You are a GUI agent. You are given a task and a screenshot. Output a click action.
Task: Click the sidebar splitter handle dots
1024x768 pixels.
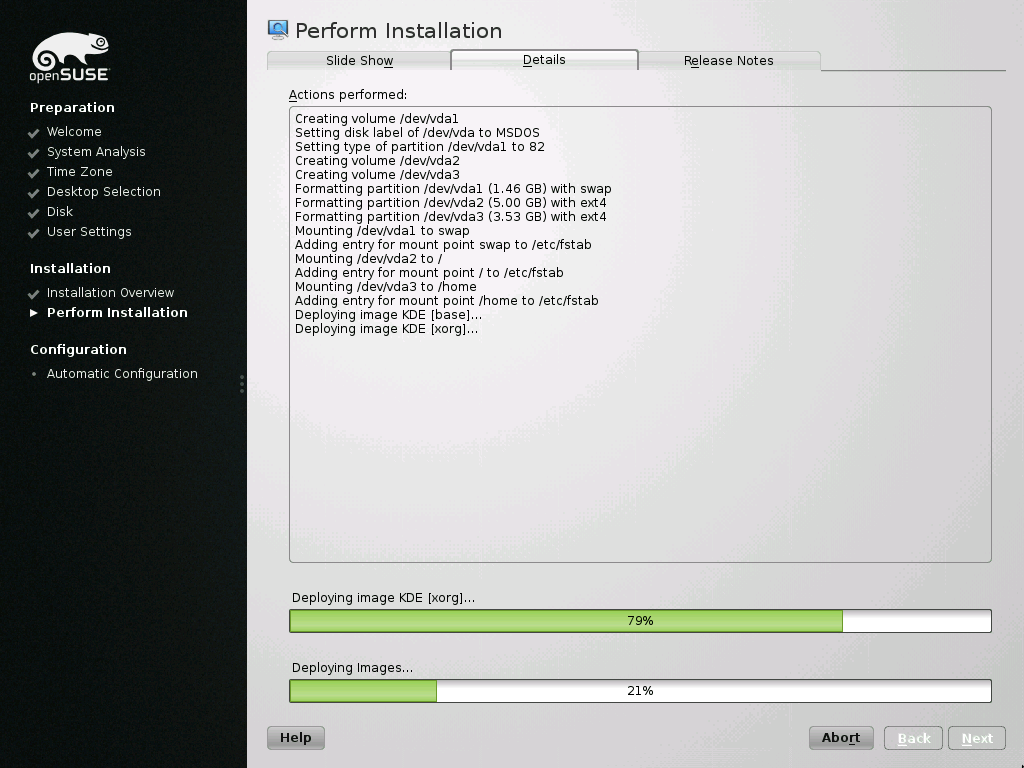pyautogui.click(x=242, y=384)
